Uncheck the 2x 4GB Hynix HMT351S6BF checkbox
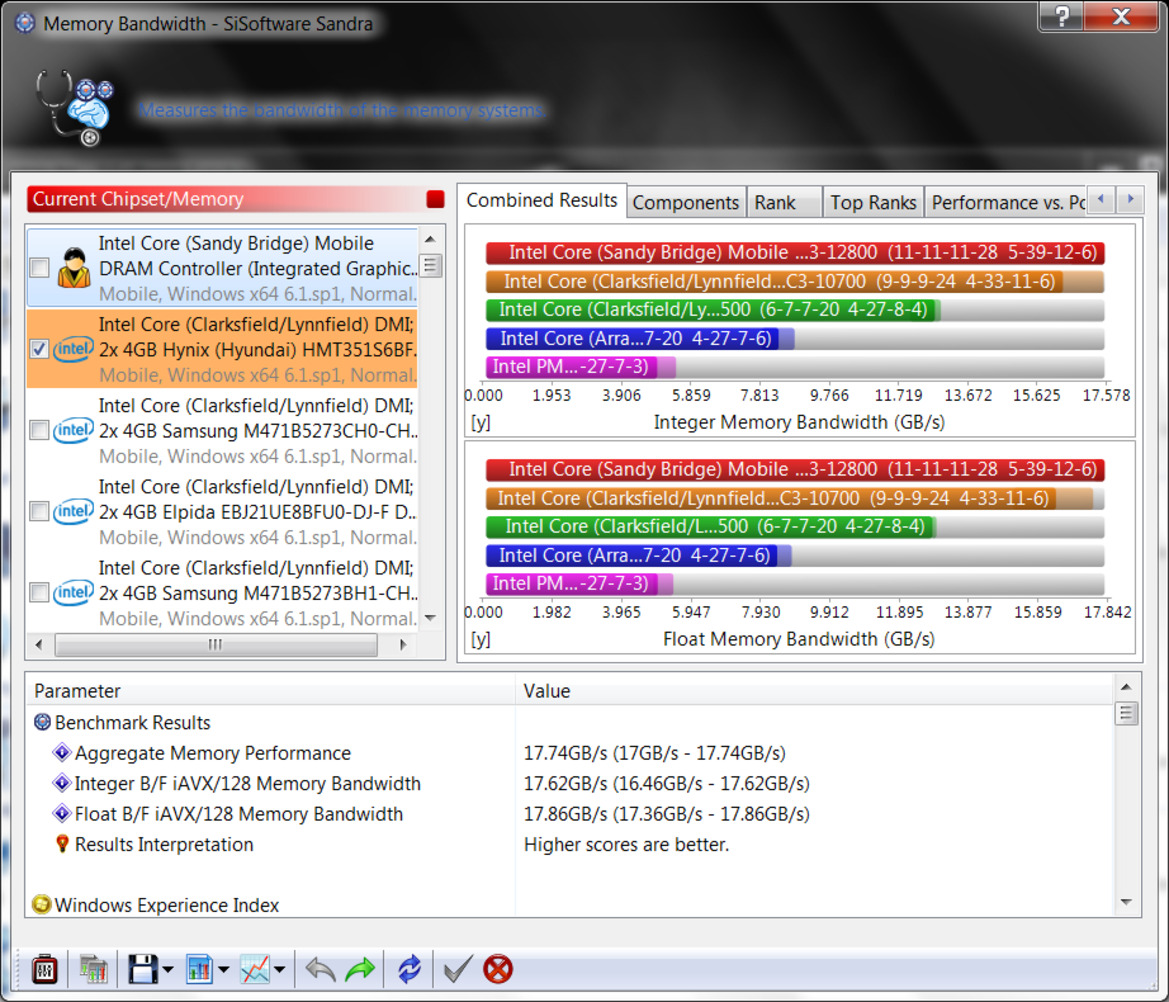This screenshot has height=1002, width=1169. pos(40,349)
